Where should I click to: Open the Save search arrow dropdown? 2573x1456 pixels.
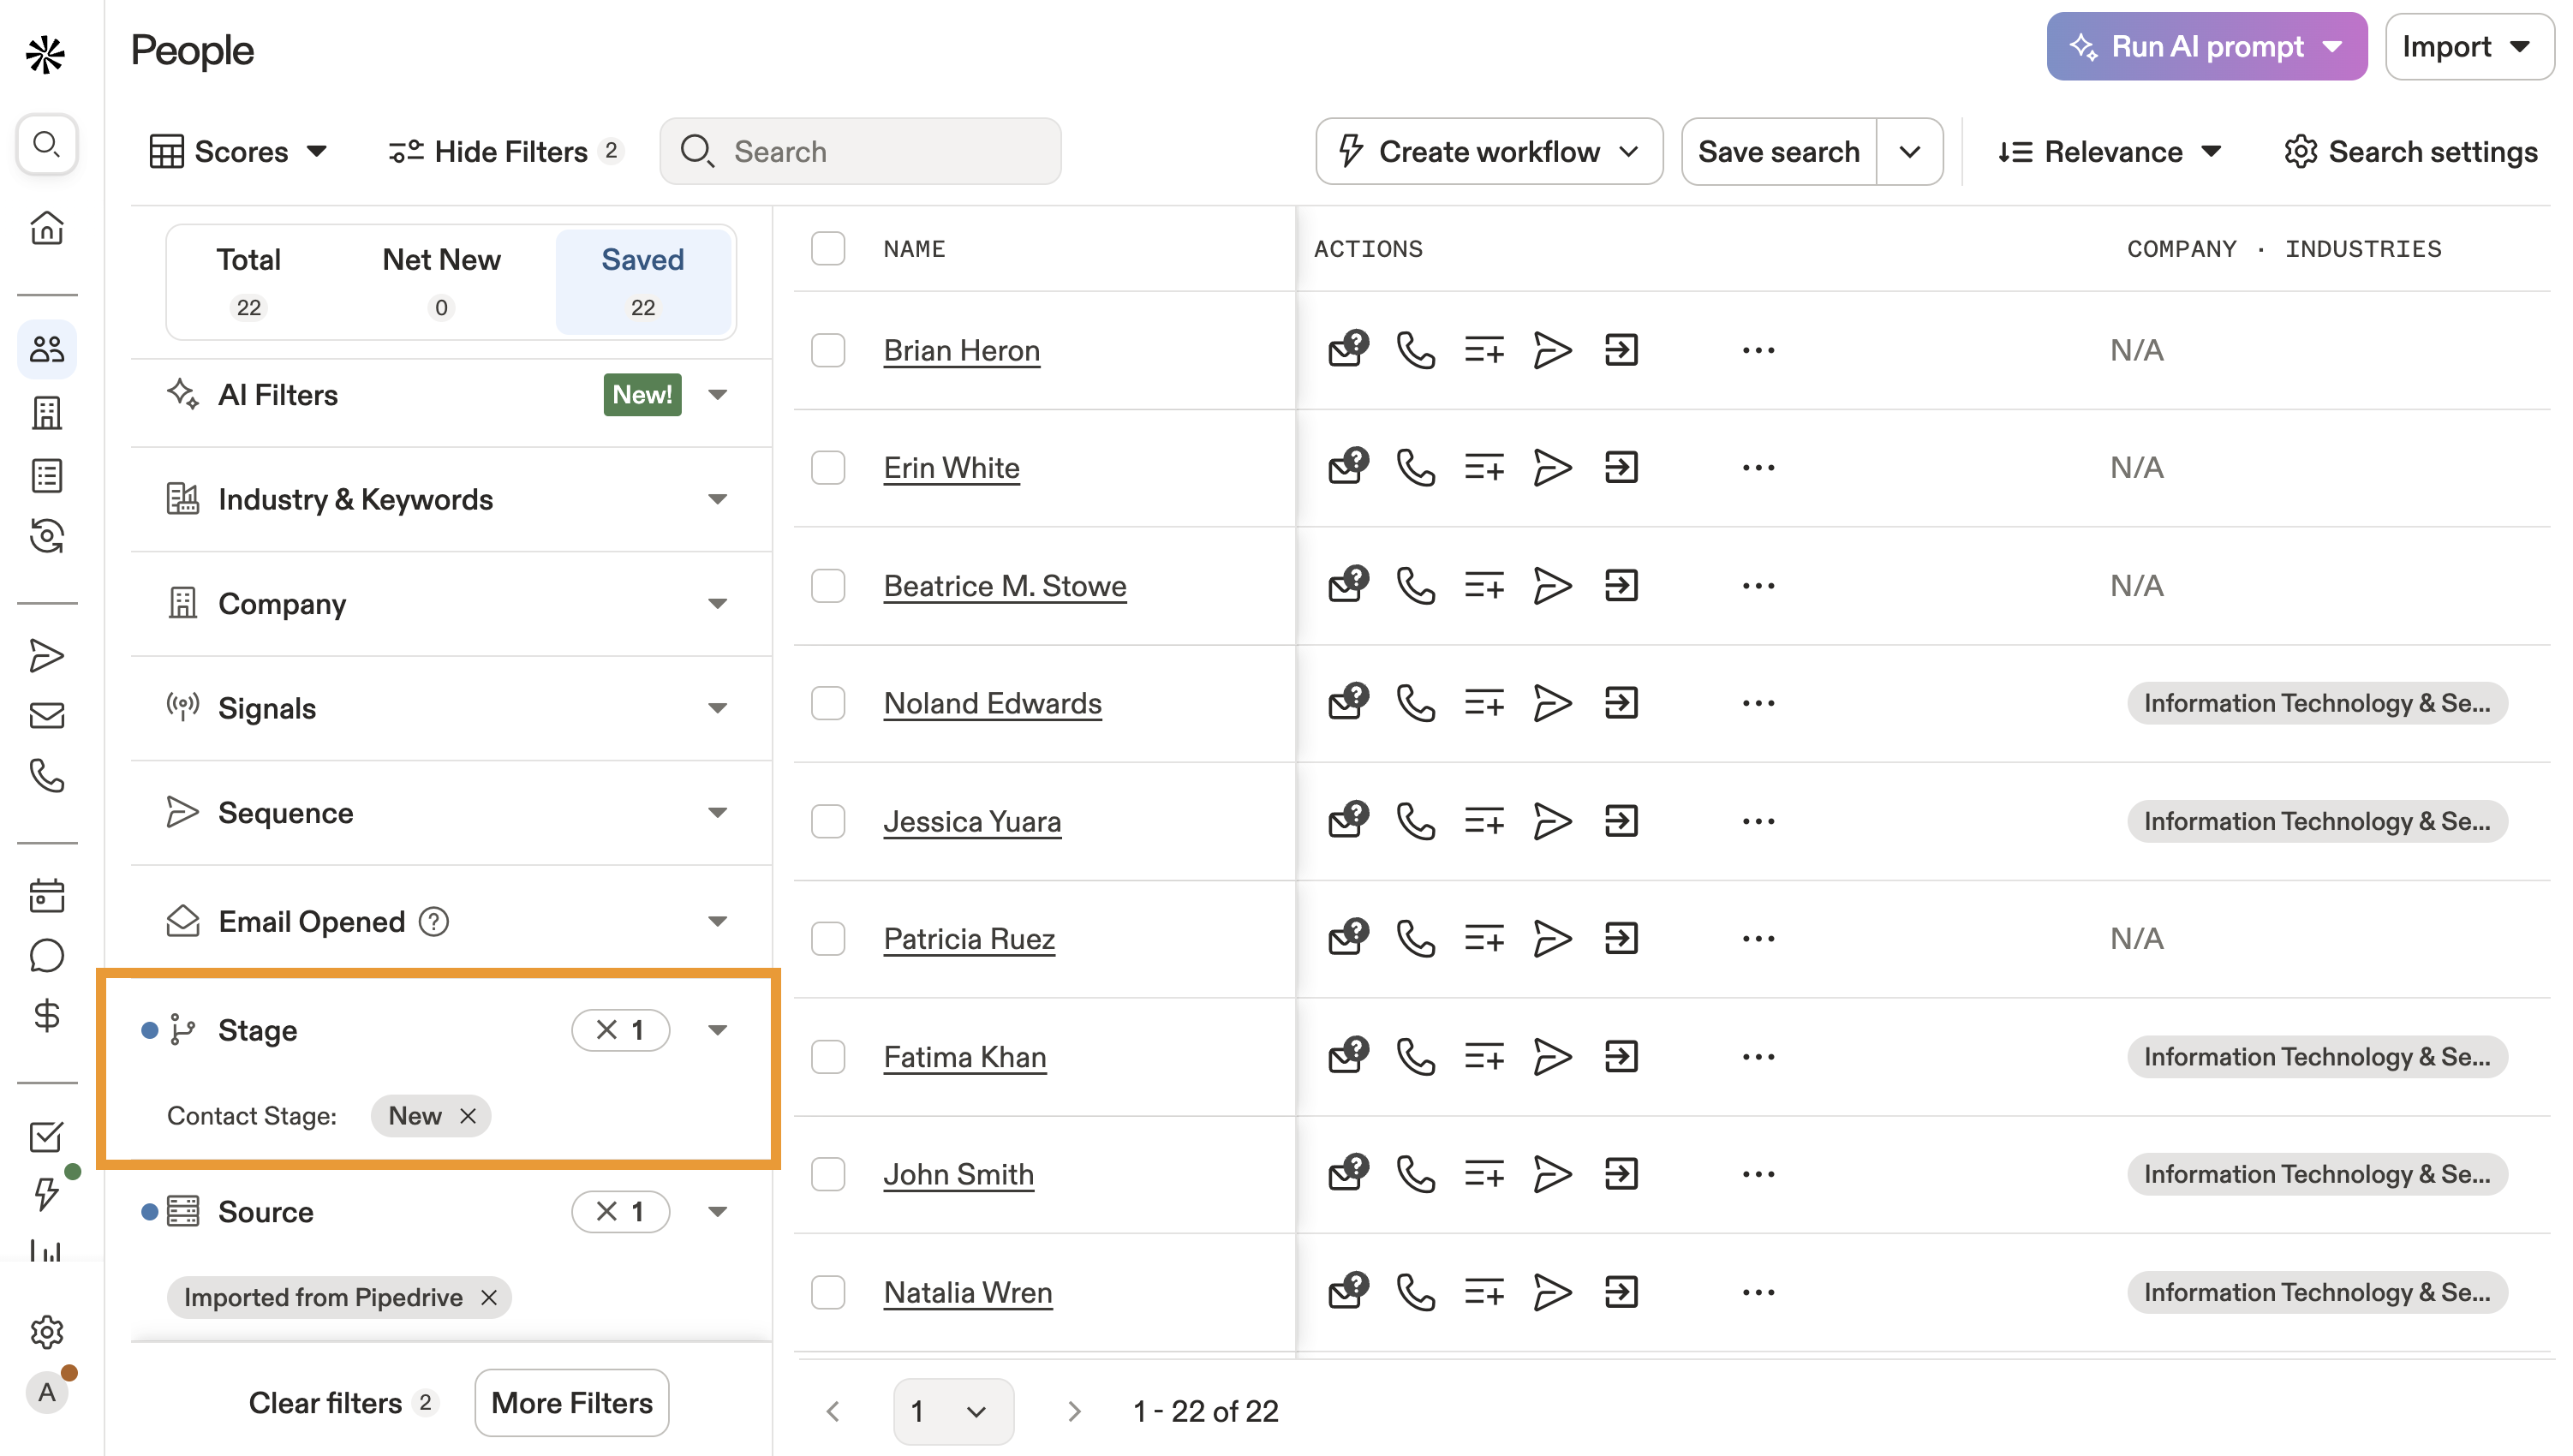coord(1910,152)
